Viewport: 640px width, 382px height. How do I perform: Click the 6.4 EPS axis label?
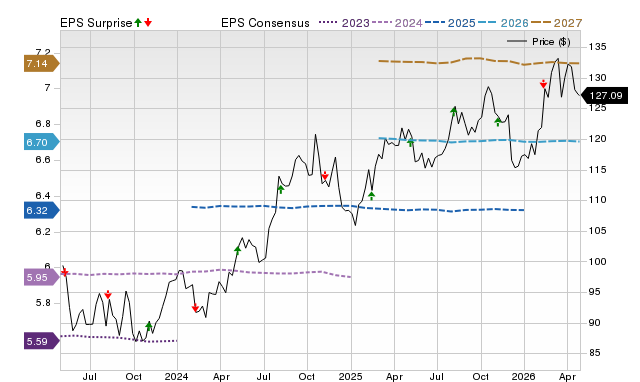coord(43,195)
